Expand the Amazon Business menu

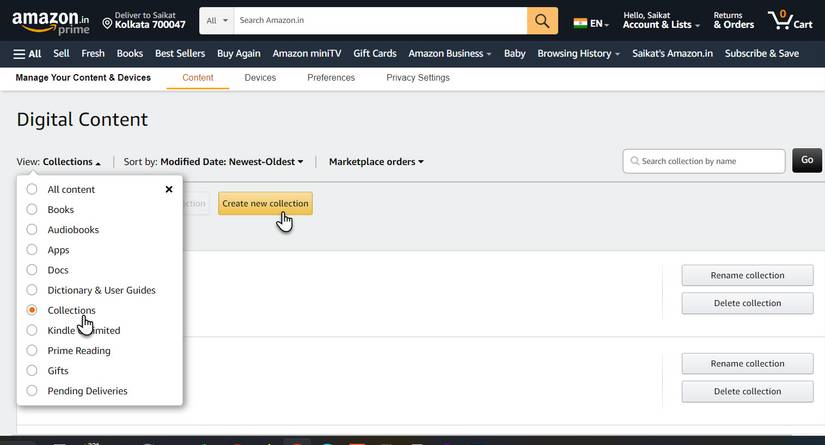click(450, 54)
